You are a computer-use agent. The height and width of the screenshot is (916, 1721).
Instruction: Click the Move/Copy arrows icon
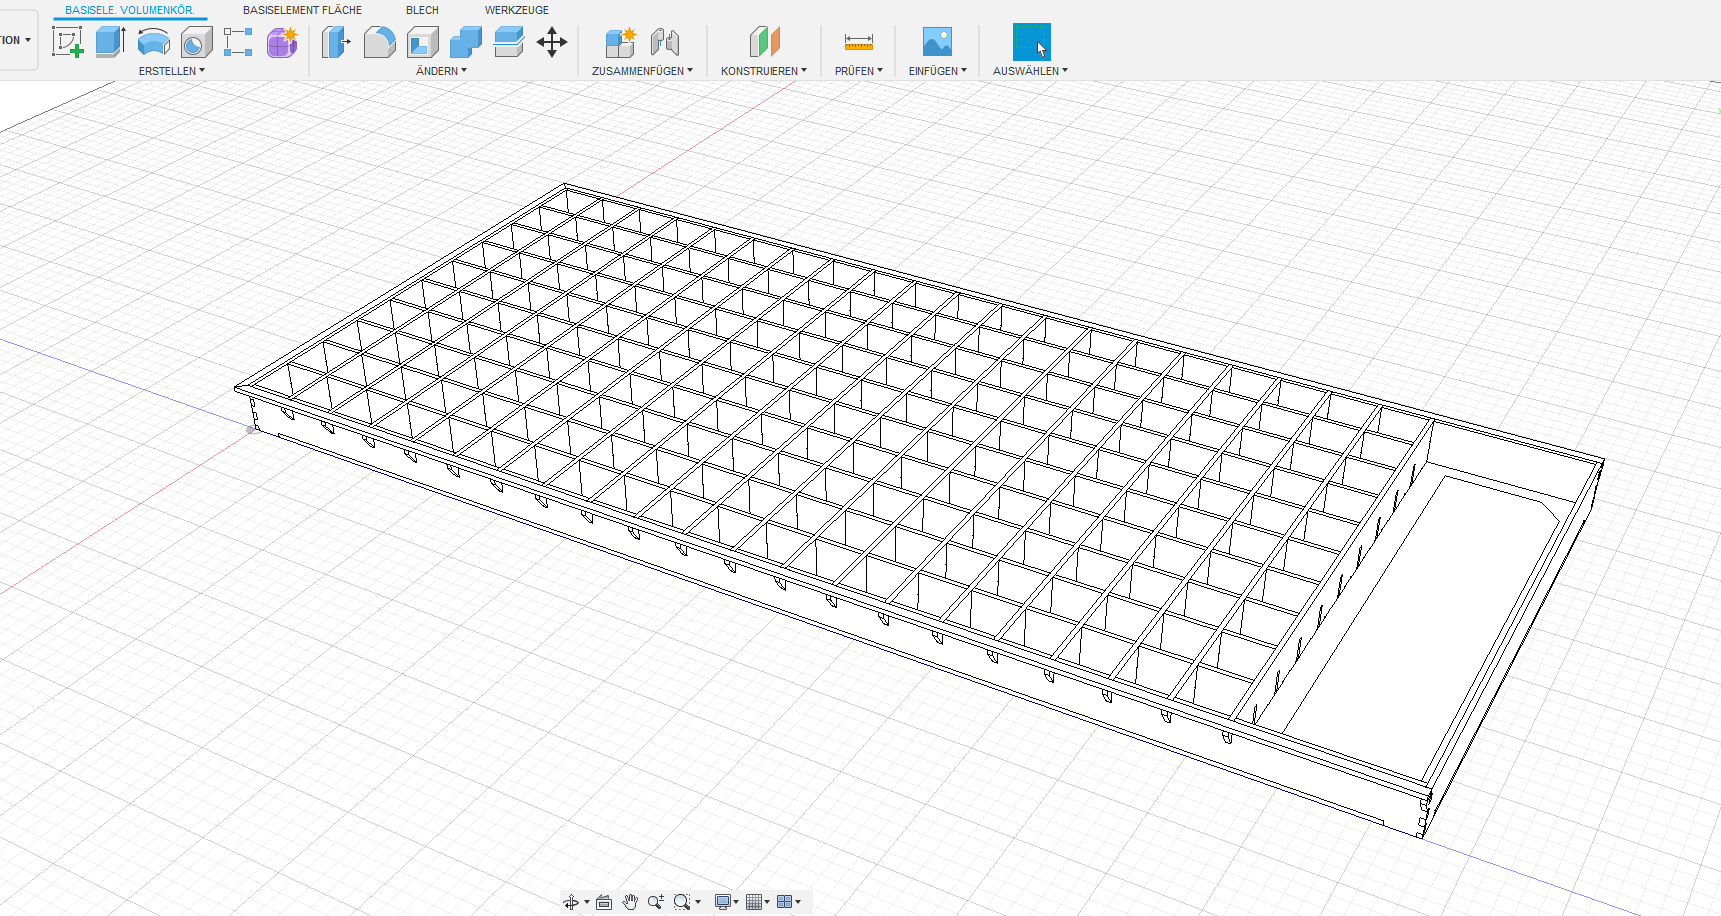click(x=552, y=42)
